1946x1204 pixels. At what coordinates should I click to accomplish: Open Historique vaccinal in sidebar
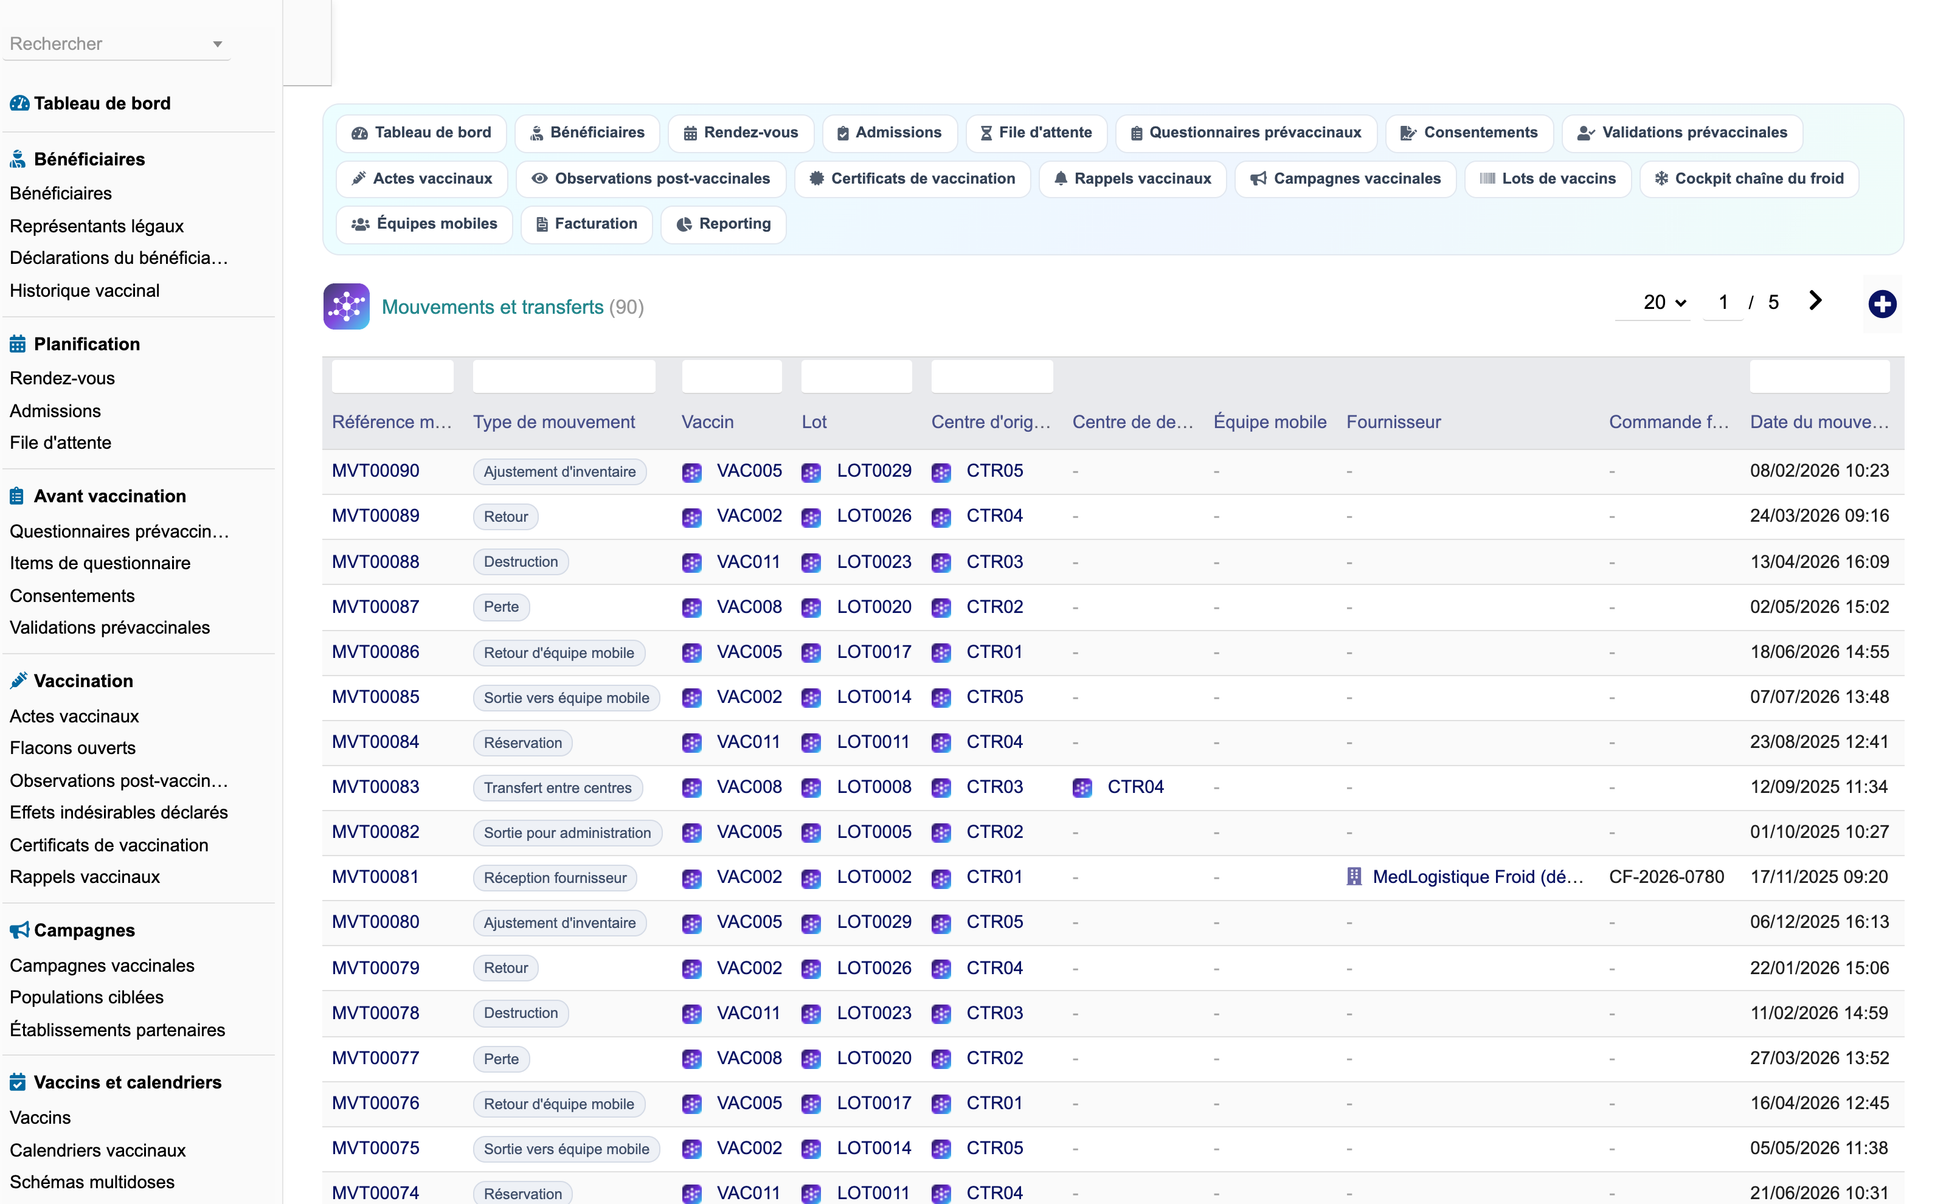84,291
